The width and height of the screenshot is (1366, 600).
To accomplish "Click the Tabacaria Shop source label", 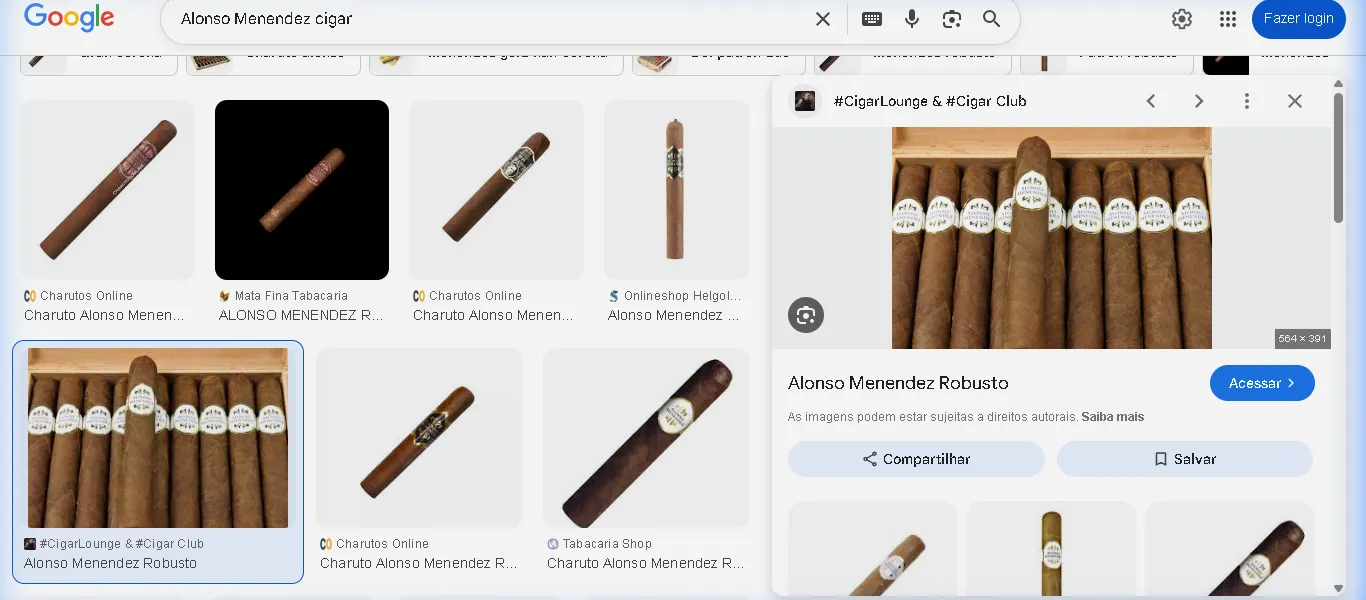I will pos(607,544).
